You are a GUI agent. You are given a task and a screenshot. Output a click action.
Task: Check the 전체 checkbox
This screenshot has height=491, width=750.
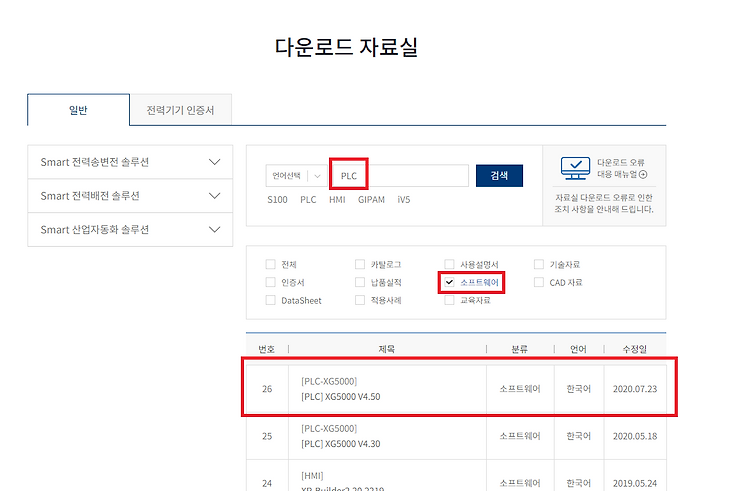pos(271,264)
